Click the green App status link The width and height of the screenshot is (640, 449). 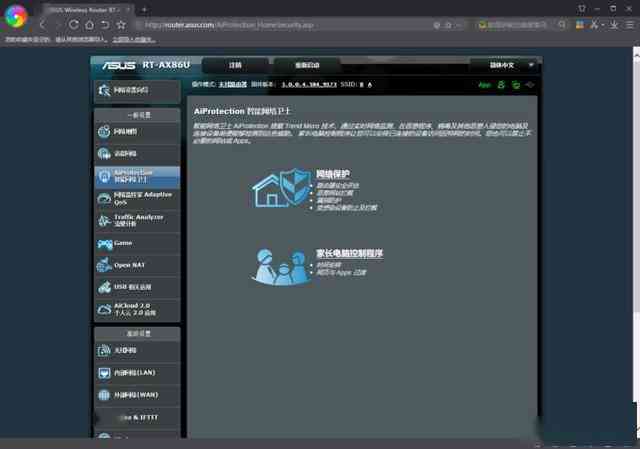click(x=484, y=85)
